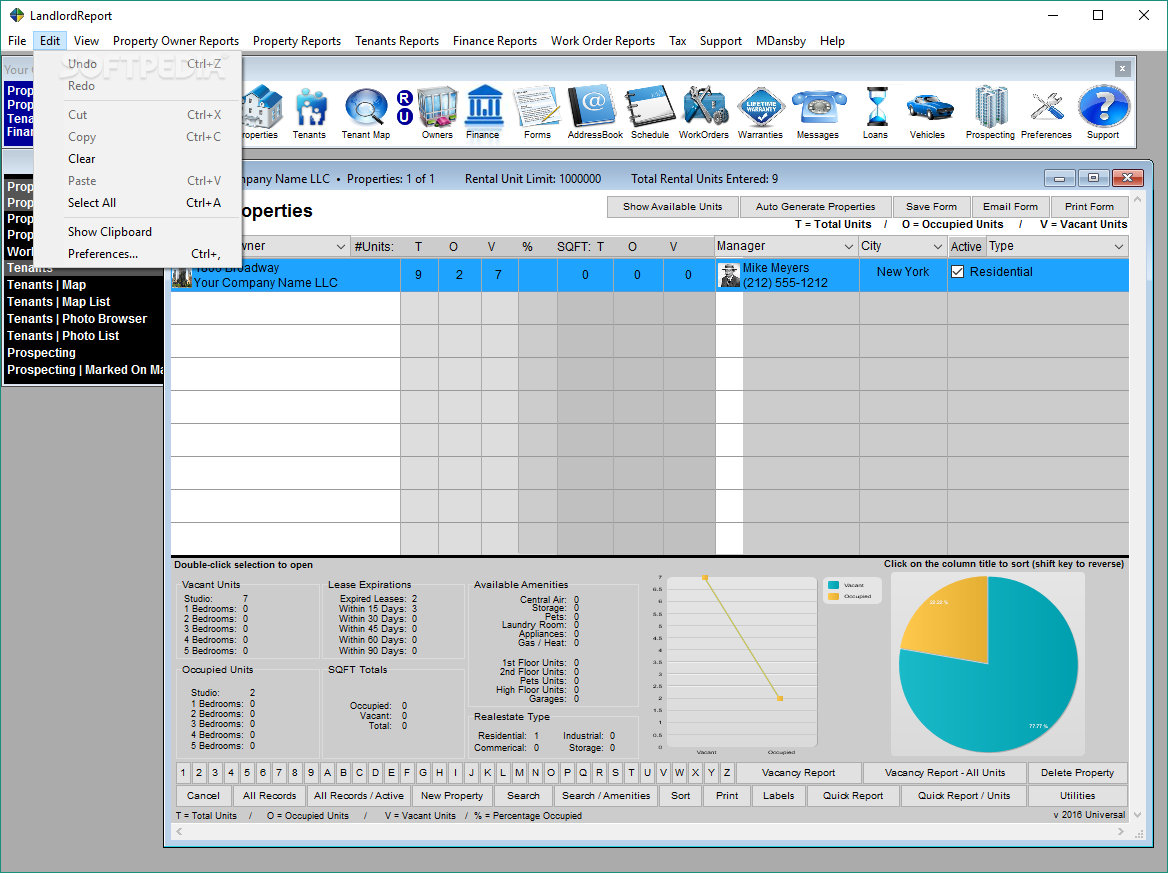Click the horizontal scrollbar right arrow
The image size is (1168, 873).
(1121, 831)
